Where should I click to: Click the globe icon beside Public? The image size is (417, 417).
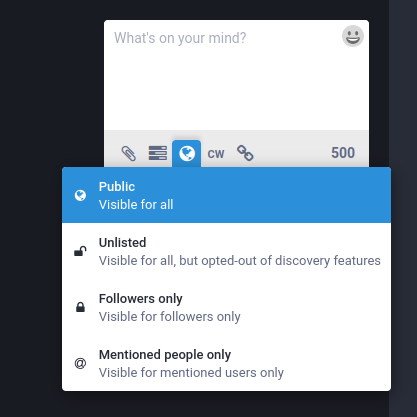pyautogui.click(x=80, y=195)
